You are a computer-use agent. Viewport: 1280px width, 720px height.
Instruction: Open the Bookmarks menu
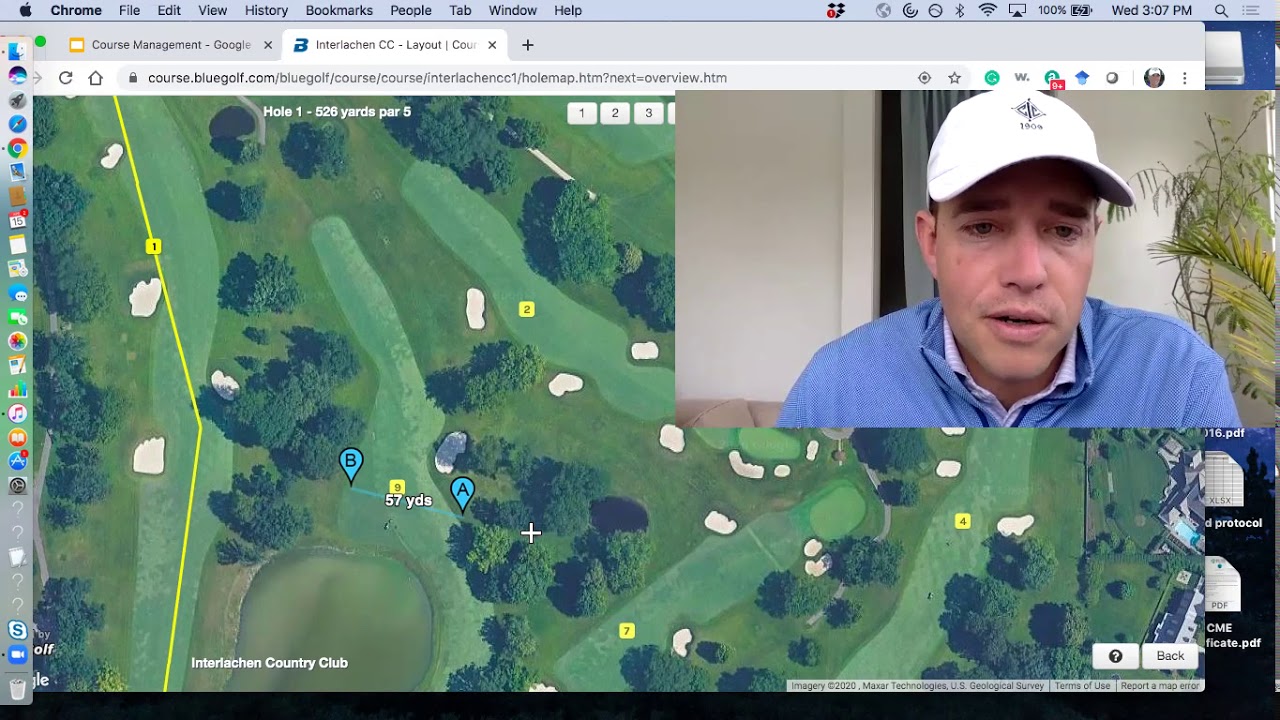[x=339, y=11]
